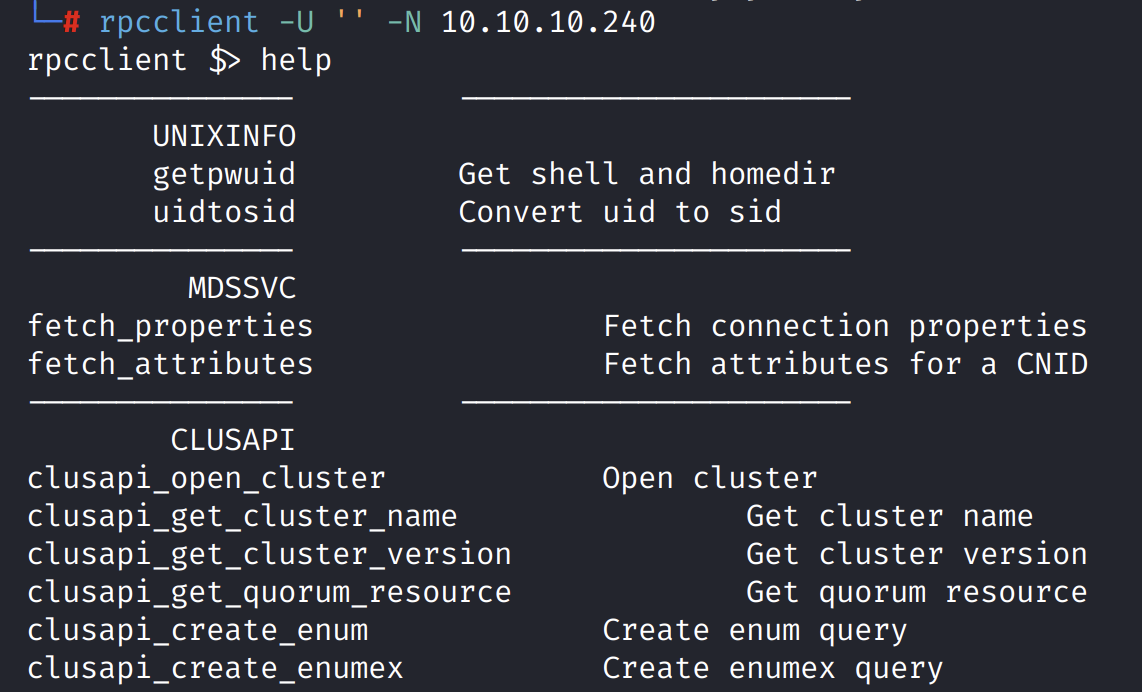This screenshot has width=1142, height=692.
Task: Click the UNIXINFO section header
Action: point(224,136)
